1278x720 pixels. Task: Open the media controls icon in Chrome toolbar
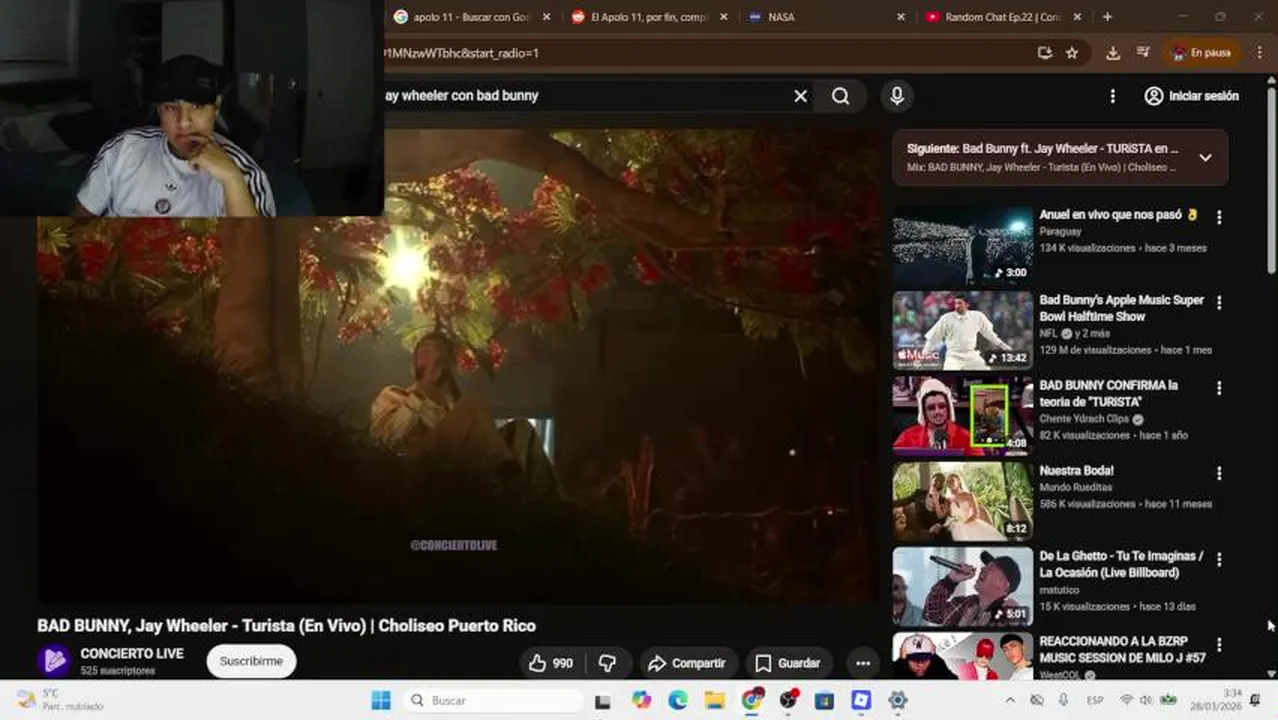point(1143,53)
